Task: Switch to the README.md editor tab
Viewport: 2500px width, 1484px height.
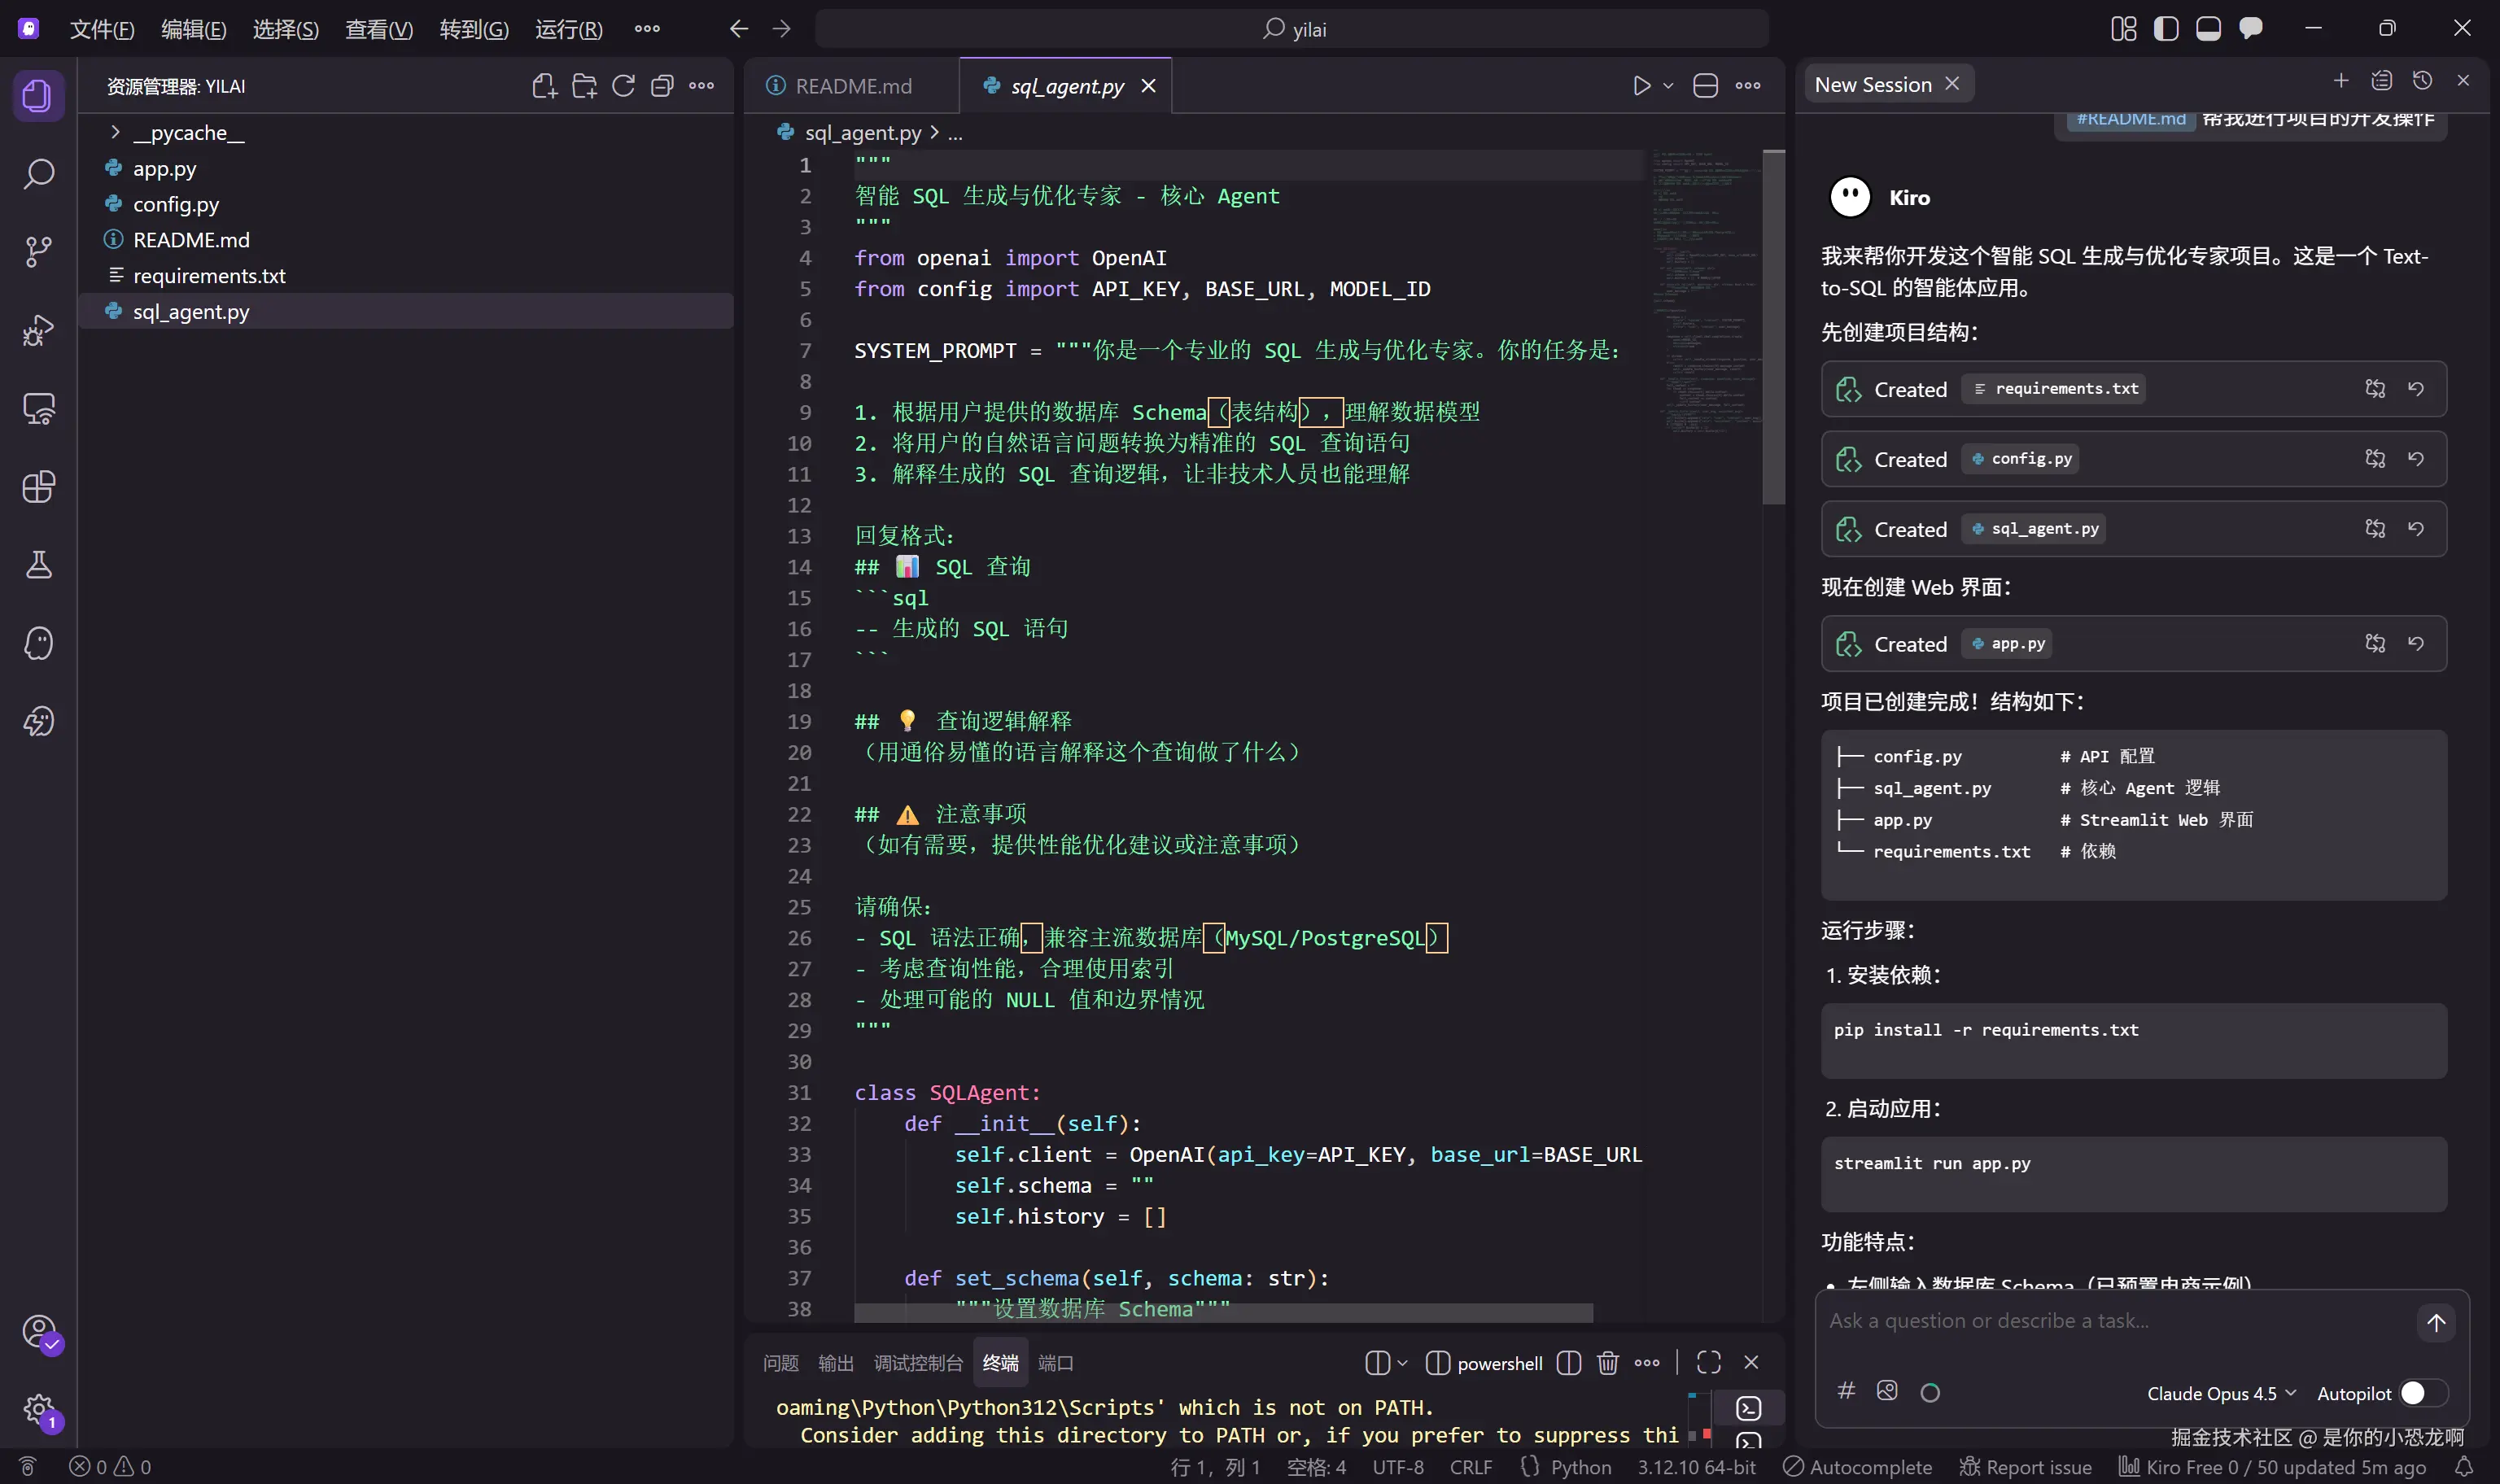Action: (x=852, y=86)
